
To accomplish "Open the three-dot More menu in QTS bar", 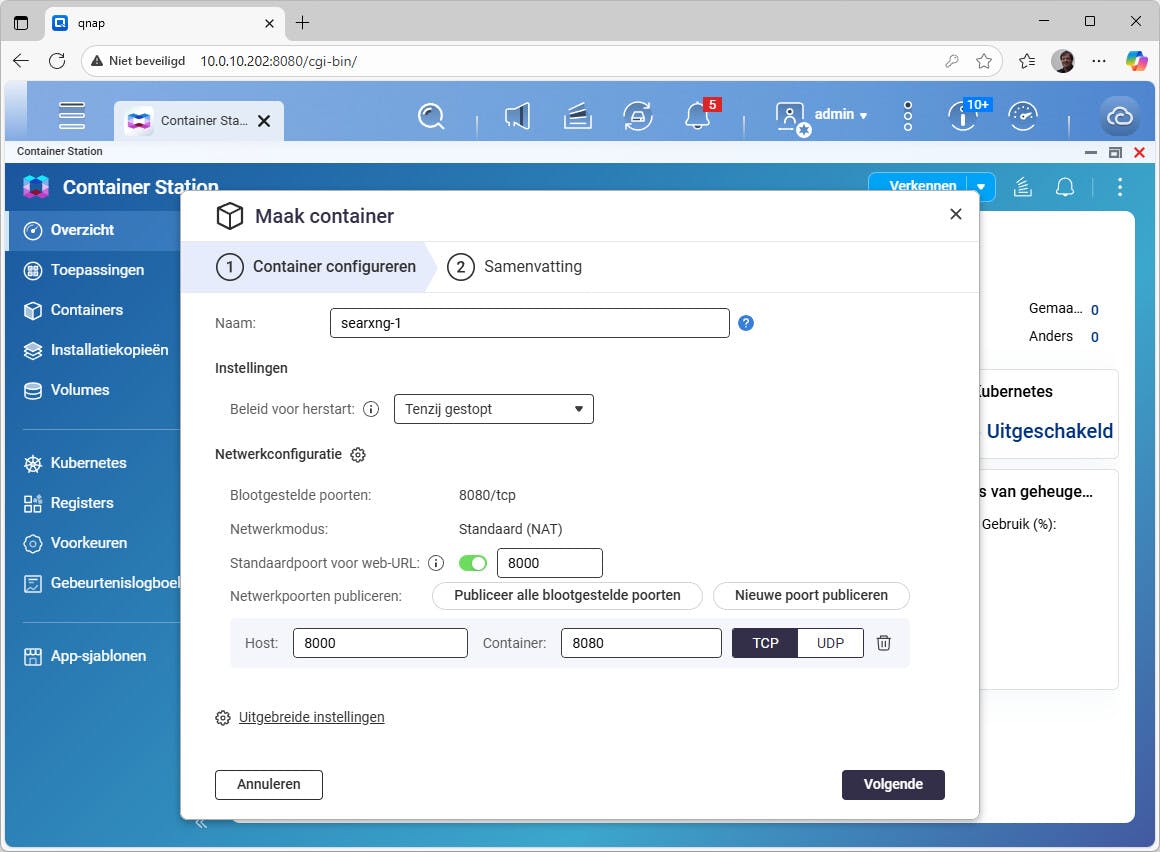I will click(908, 116).
